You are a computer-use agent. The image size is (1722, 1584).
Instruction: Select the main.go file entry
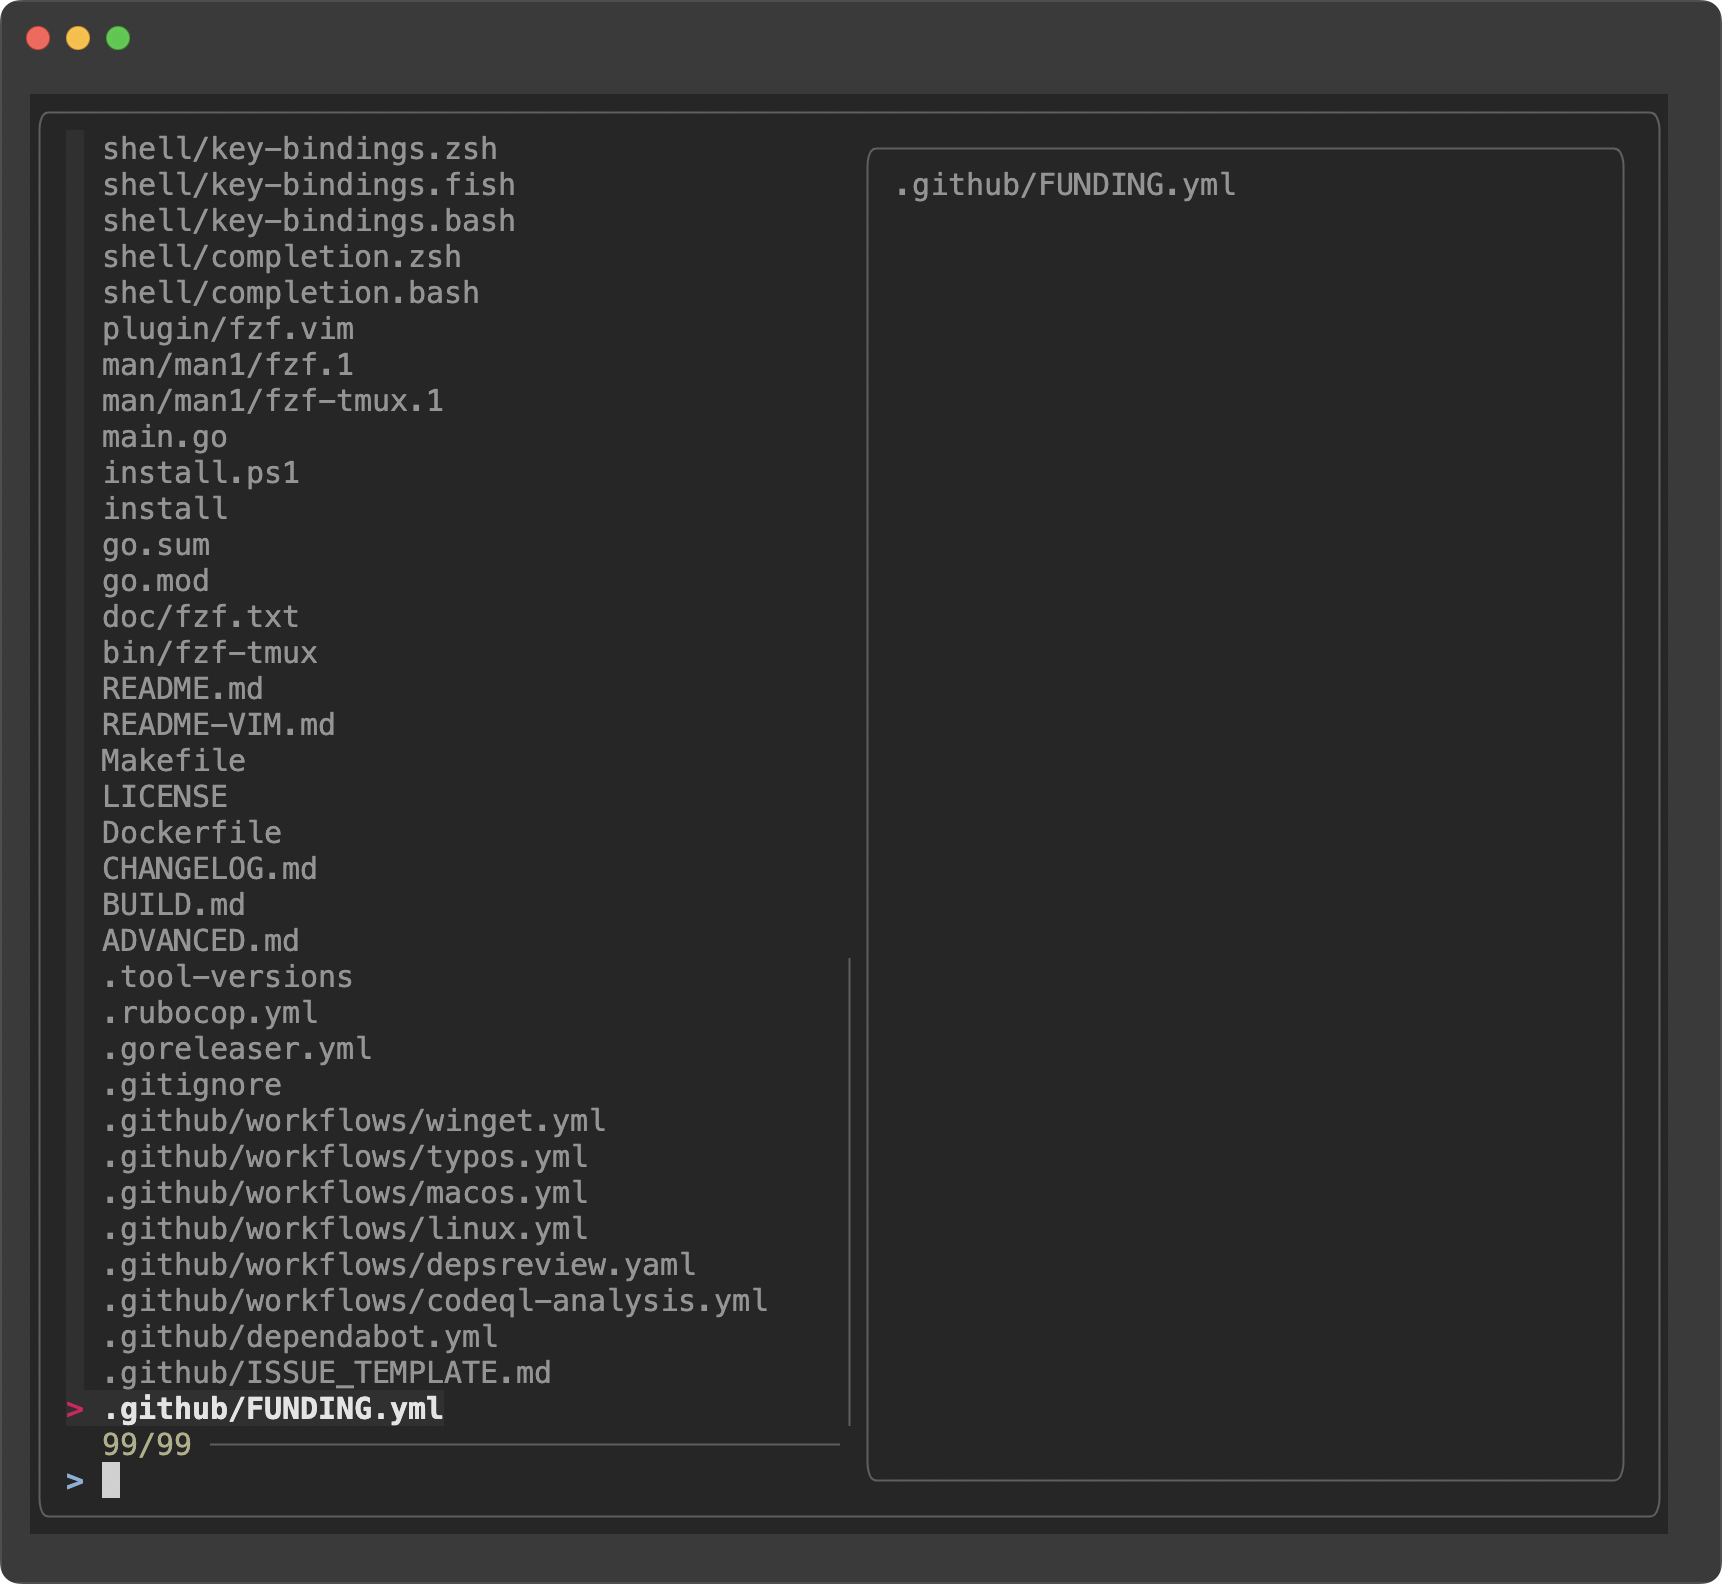[164, 436]
